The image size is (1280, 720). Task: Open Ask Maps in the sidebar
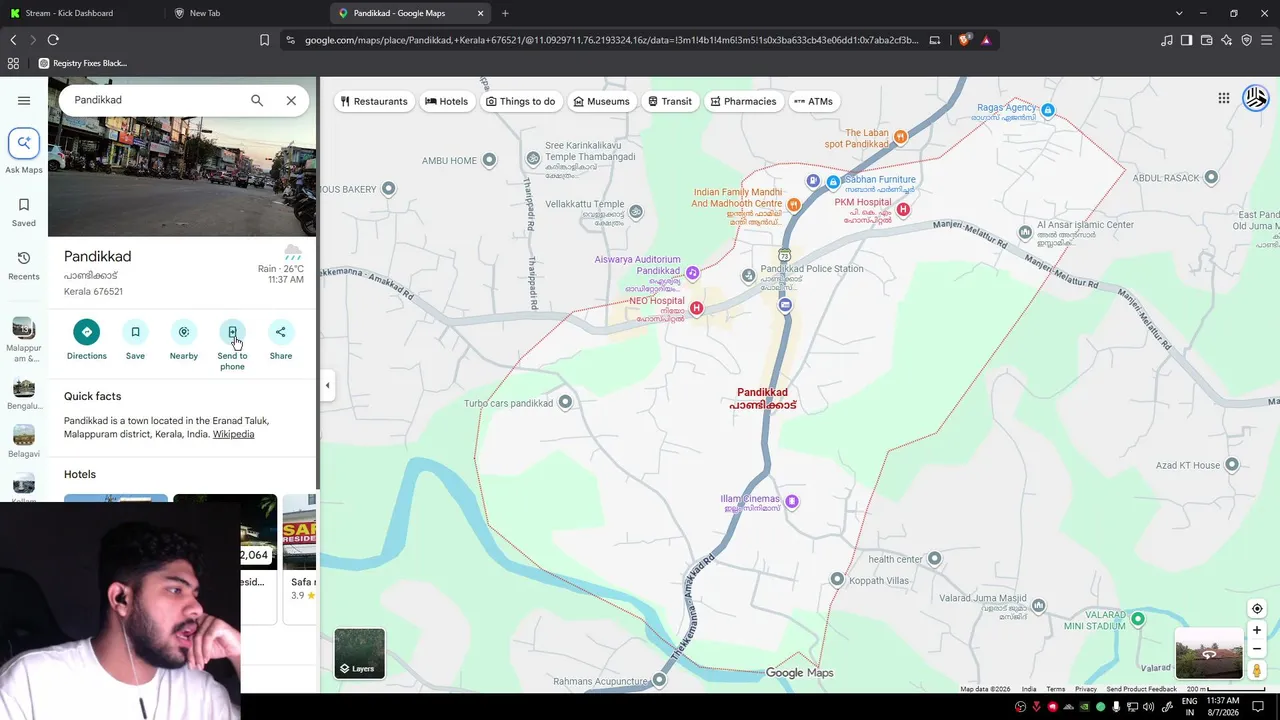coord(24,151)
